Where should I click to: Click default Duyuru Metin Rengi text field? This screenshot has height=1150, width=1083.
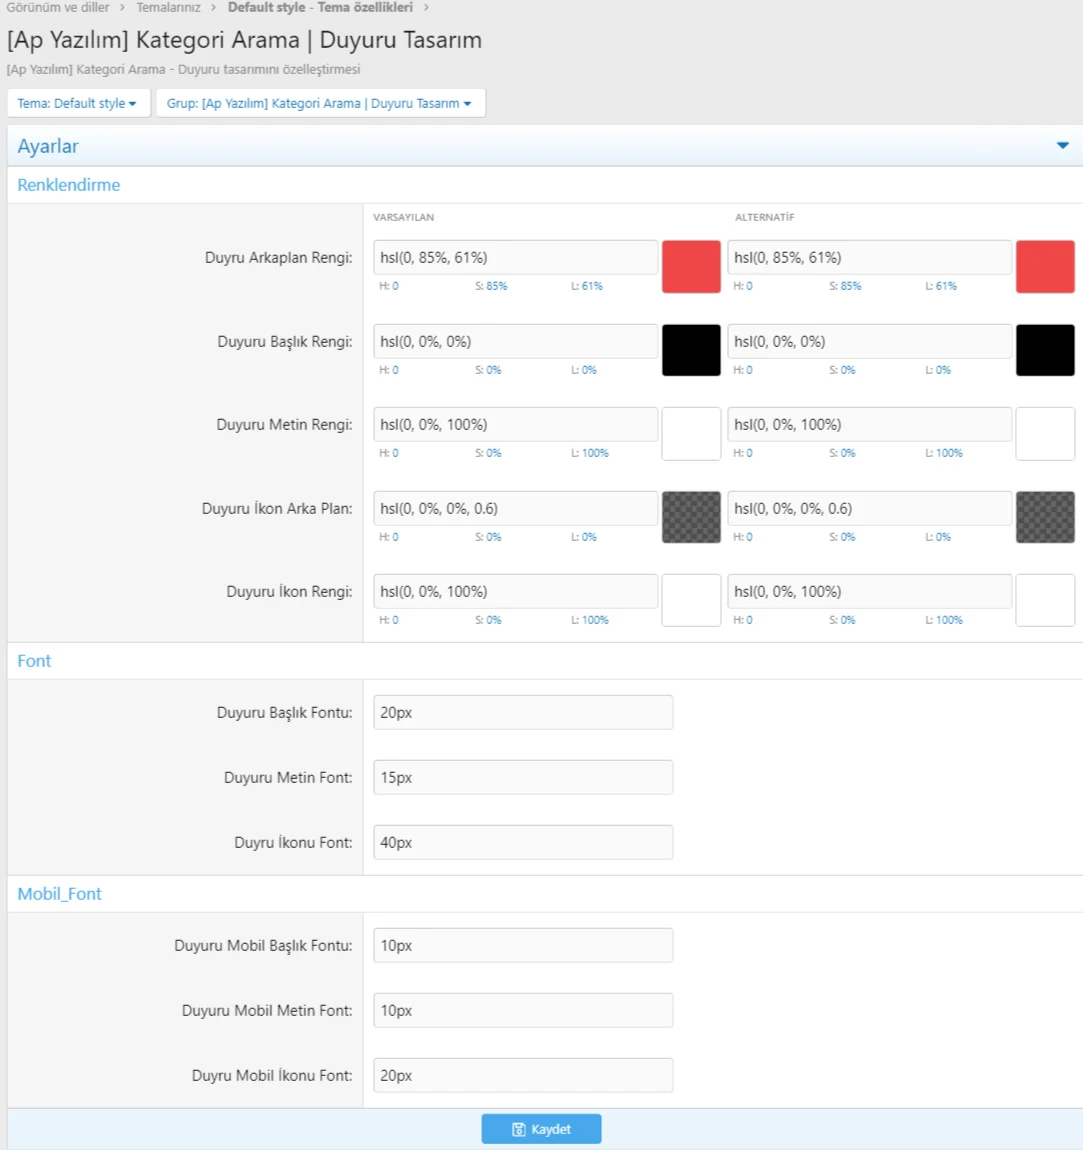(x=515, y=425)
